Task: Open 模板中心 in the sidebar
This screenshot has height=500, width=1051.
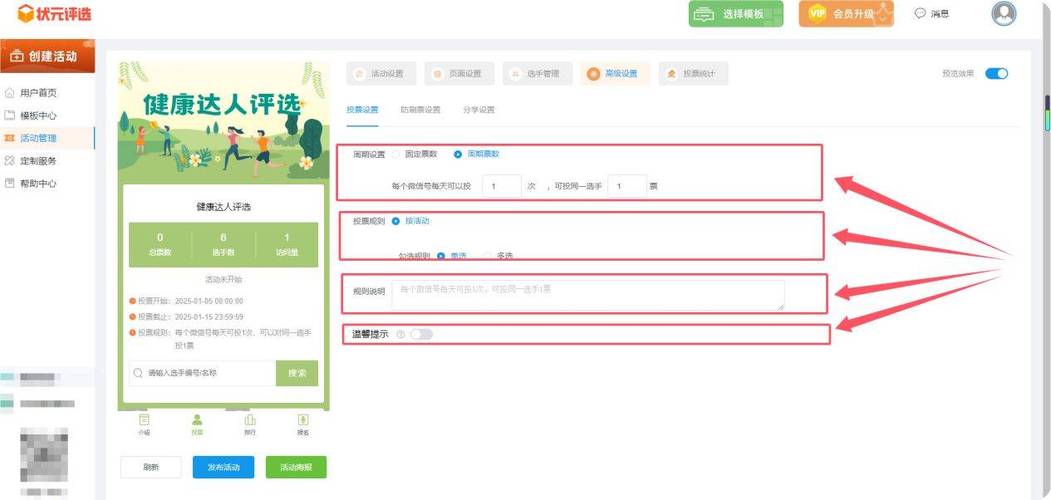Action: click(38, 115)
